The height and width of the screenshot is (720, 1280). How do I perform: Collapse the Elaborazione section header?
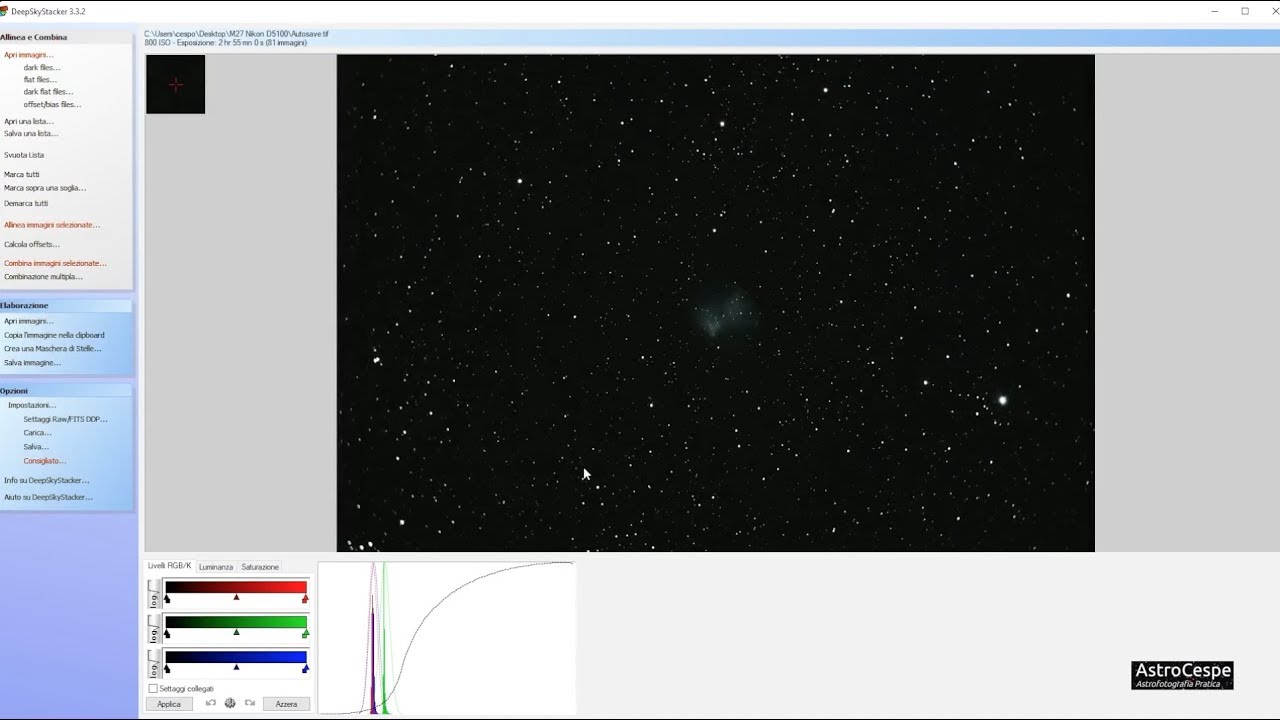tap(66, 305)
